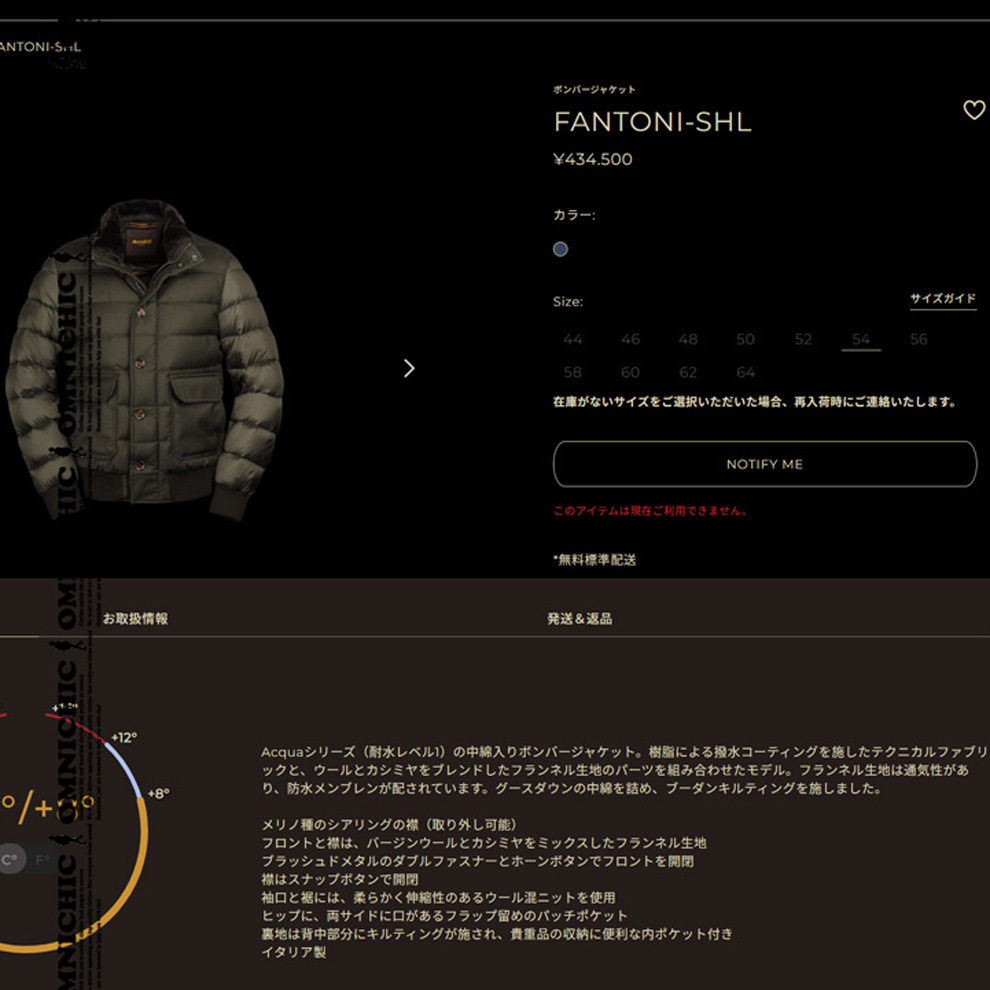
Task: Add FANTONI-SHL to wishlist heart icon
Action: pos(974,110)
